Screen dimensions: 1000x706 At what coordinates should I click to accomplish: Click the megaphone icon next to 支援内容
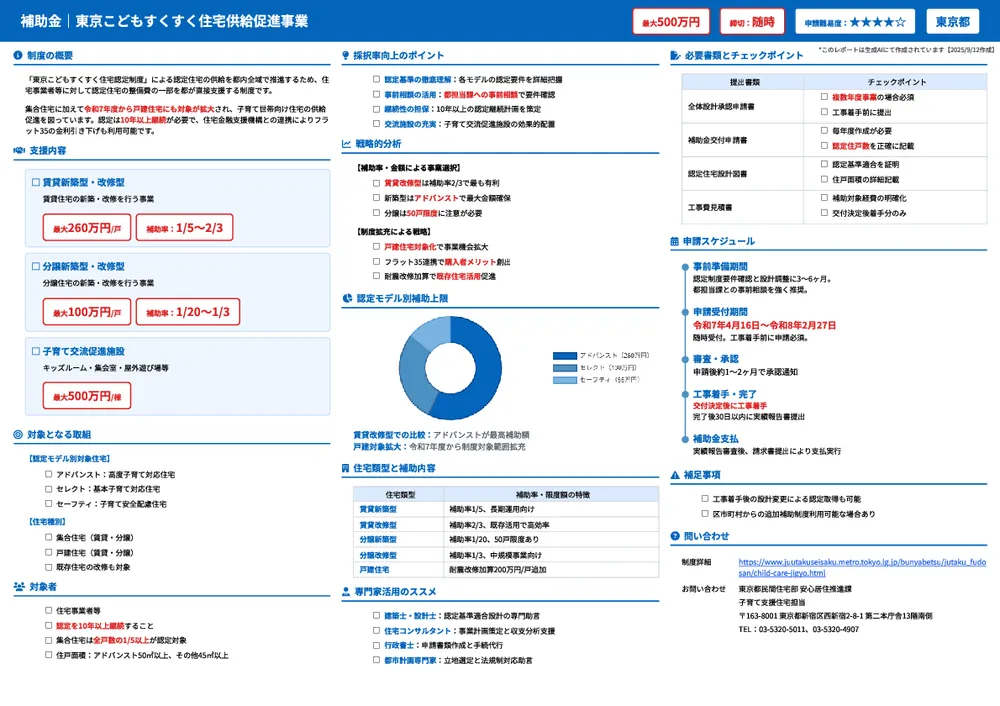[x=18, y=151]
